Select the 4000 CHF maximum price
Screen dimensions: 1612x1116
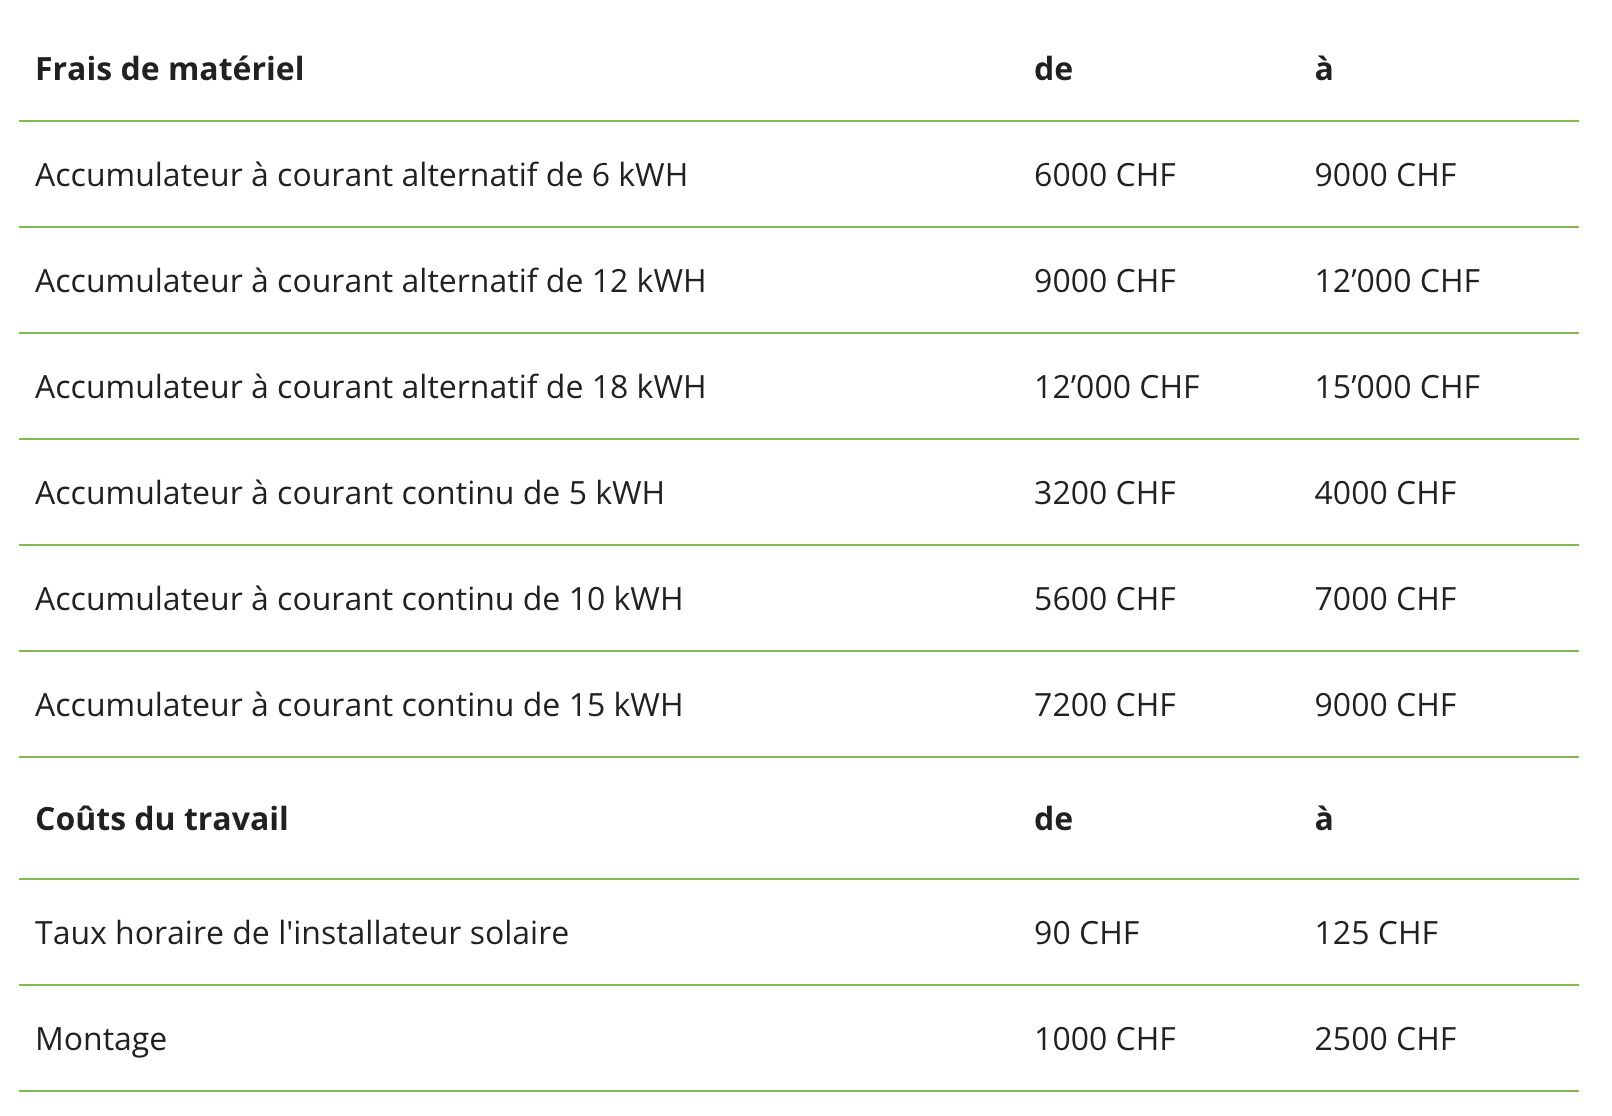[1384, 493]
